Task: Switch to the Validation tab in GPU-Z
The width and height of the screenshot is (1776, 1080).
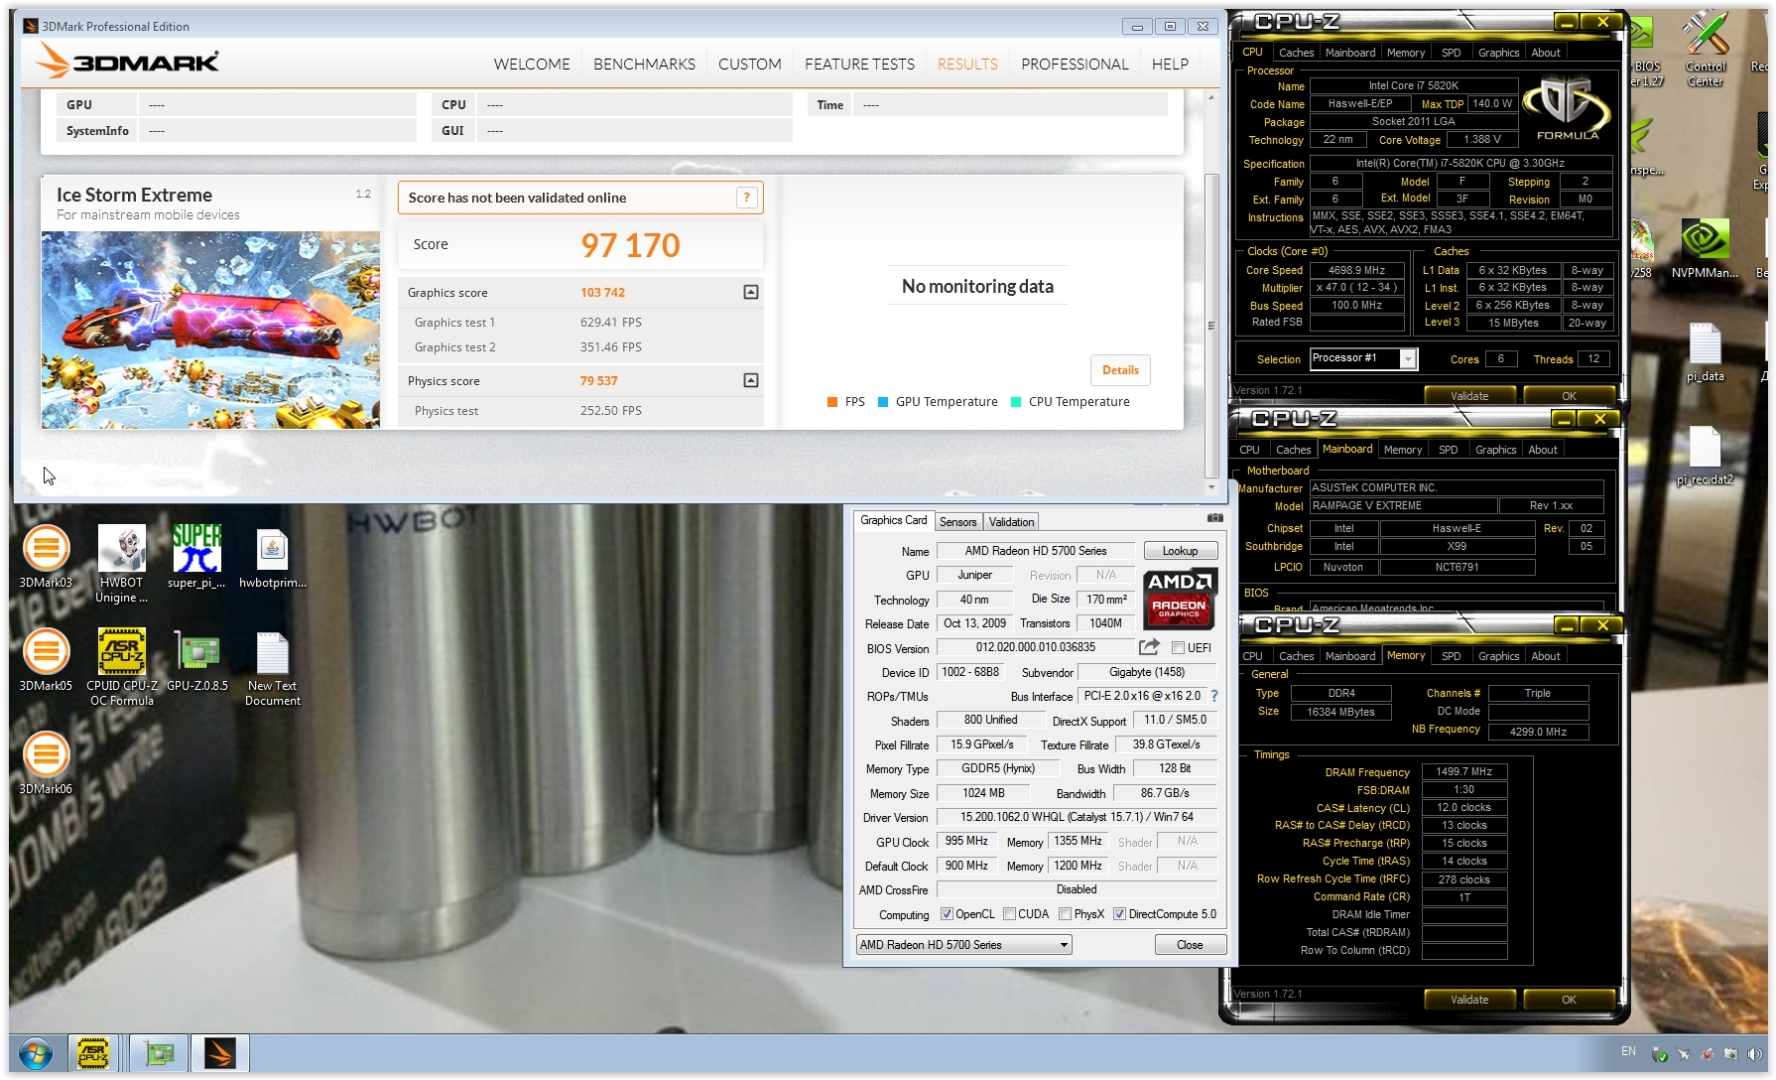Action: point(1011,522)
